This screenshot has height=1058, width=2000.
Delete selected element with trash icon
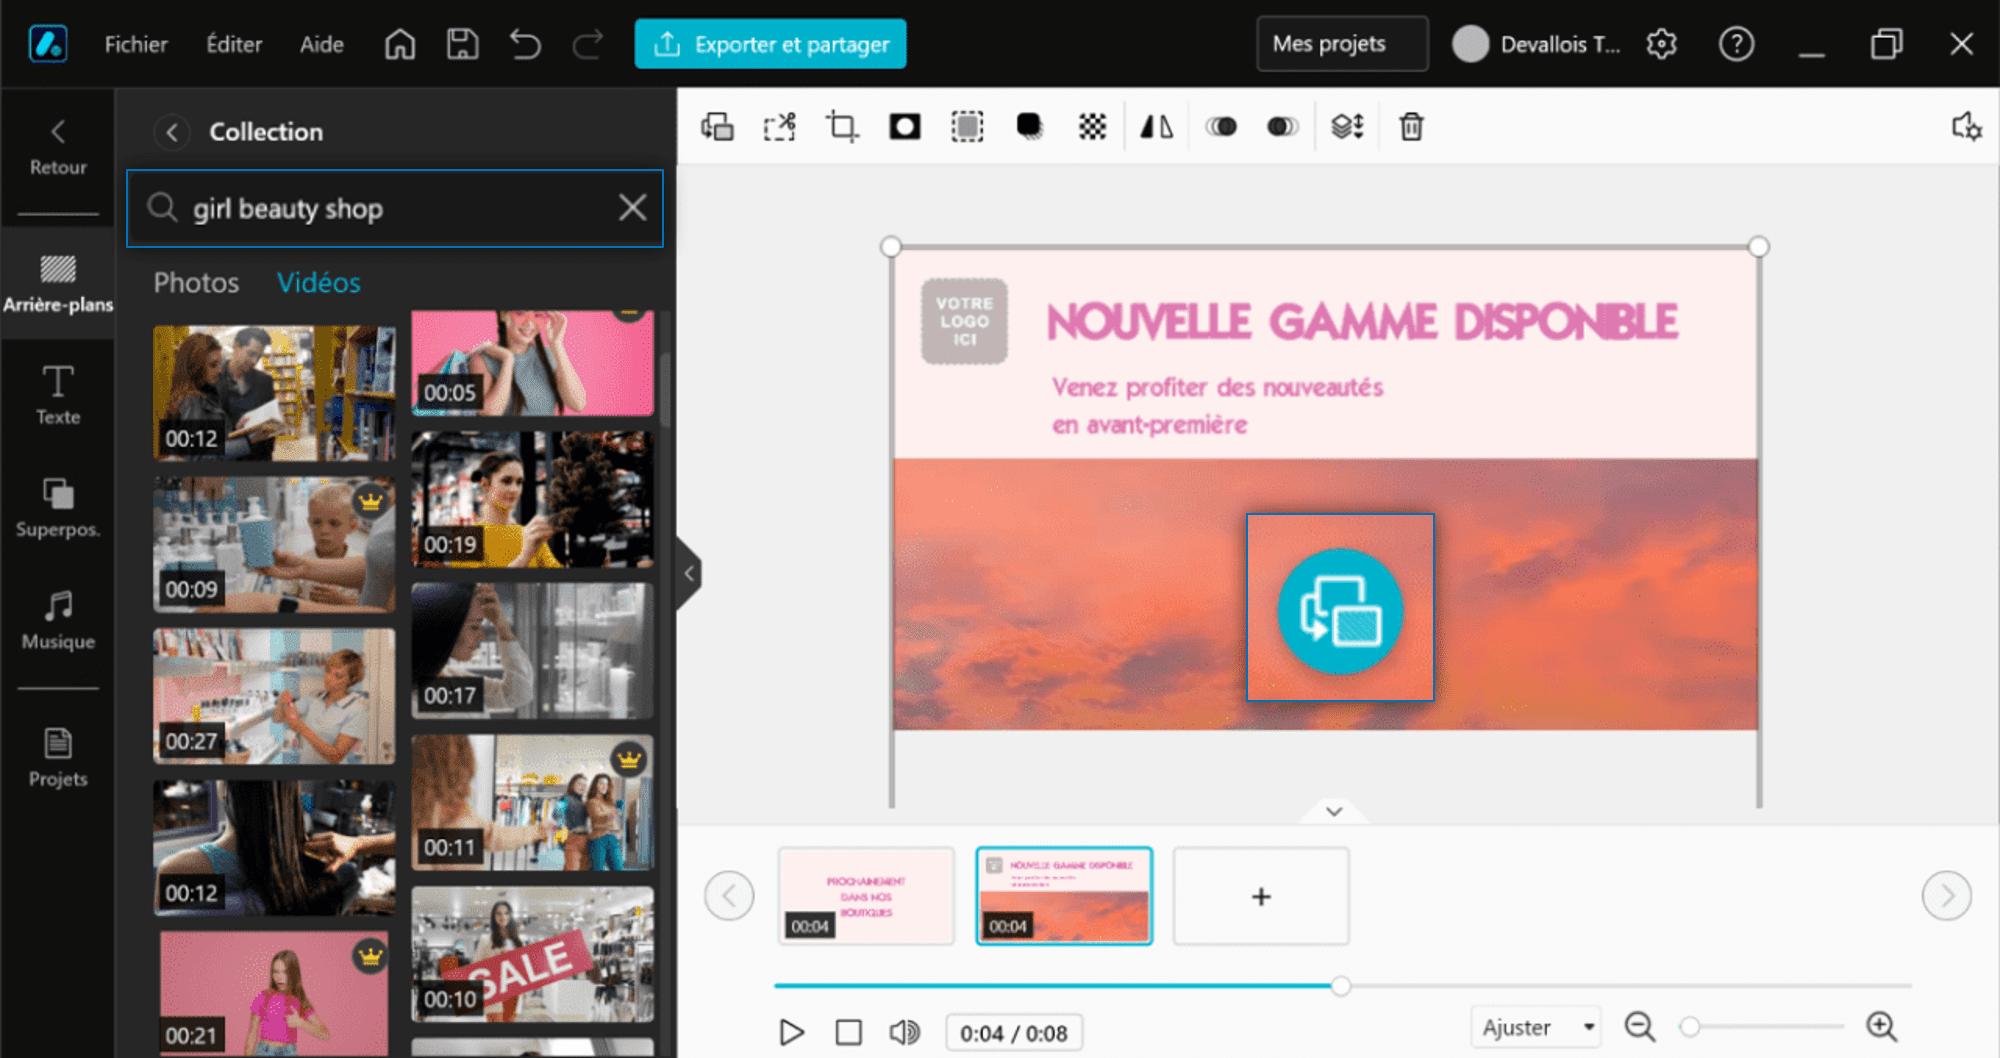(1411, 127)
